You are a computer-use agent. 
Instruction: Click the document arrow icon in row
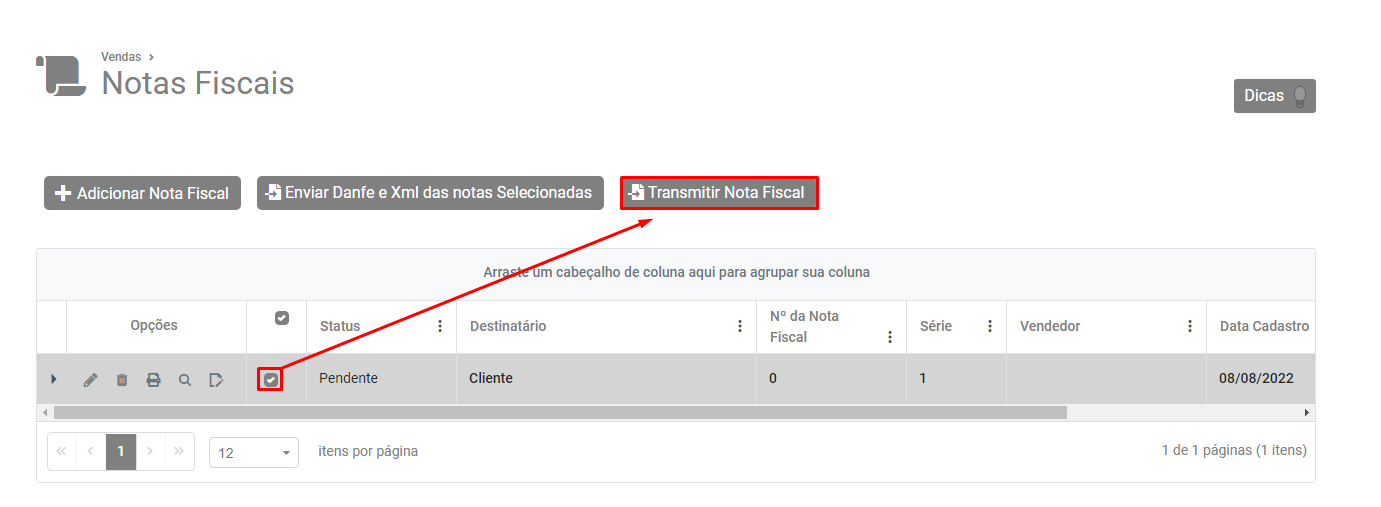(216, 380)
